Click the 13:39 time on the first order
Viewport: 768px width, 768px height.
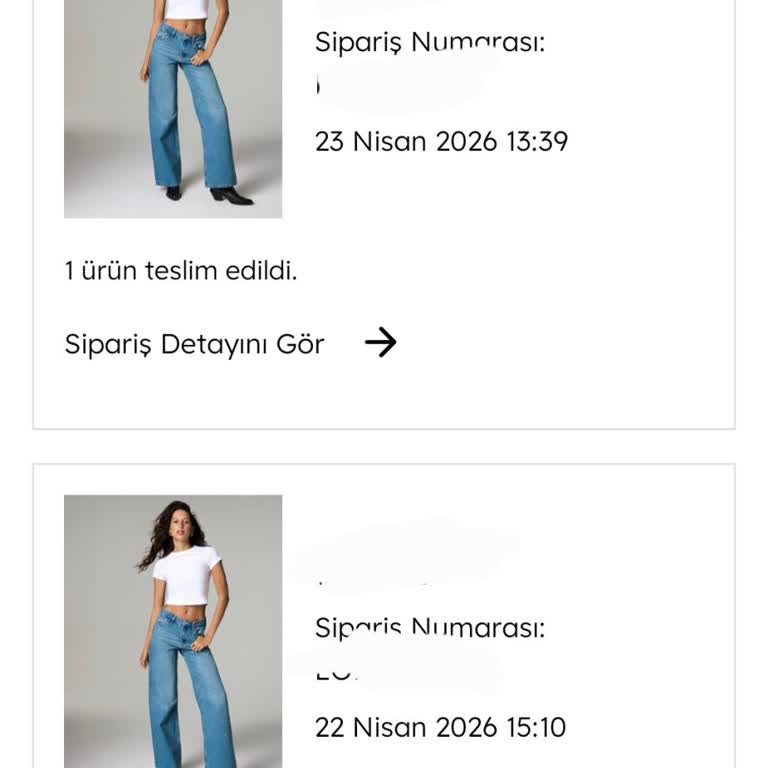click(x=537, y=141)
